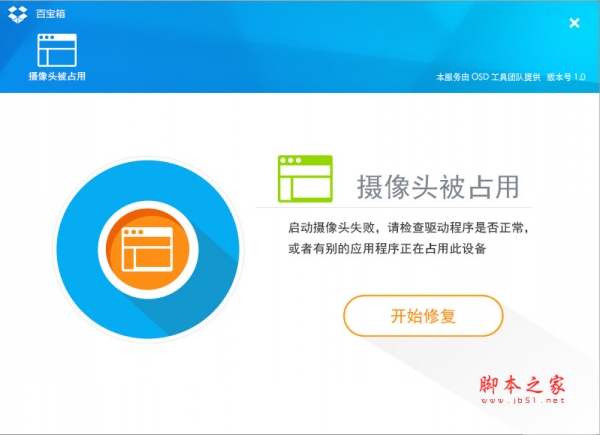
Task: Click the 开始修复 button
Action: tap(423, 316)
